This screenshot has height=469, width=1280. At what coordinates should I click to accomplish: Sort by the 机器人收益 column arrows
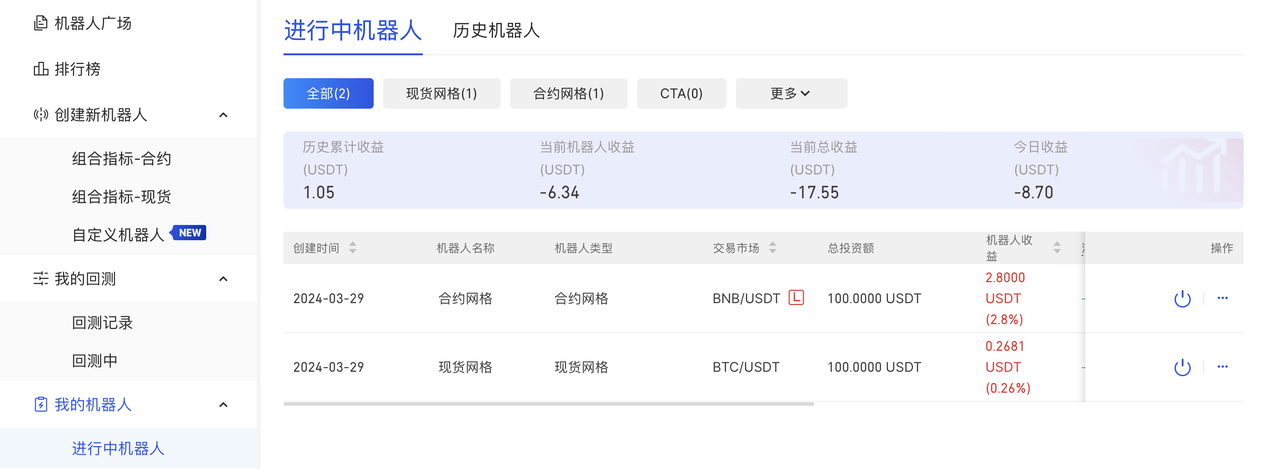1057,248
